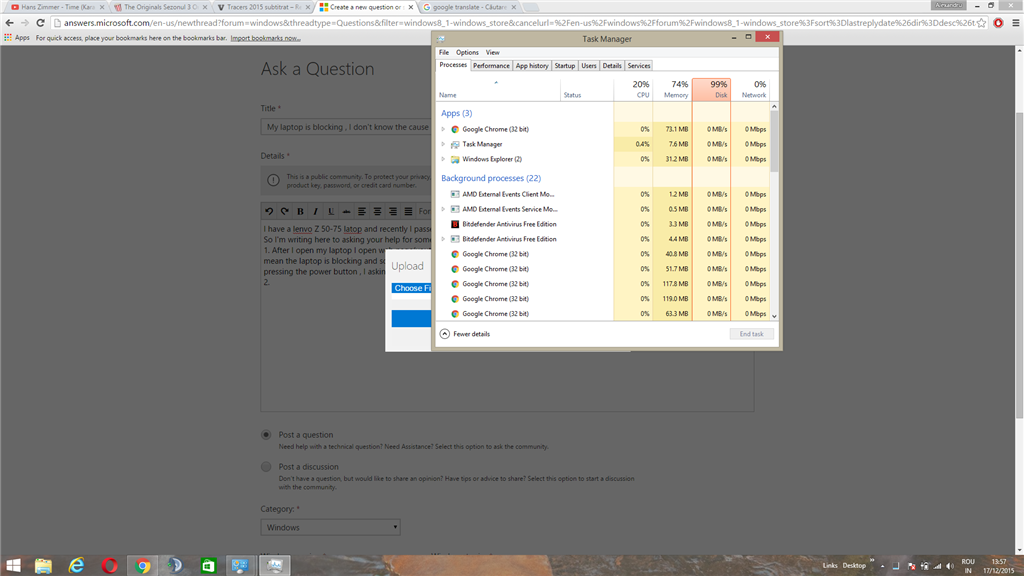Open the View menu in Task Manager
Image resolution: width=1024 pixels, height=576 pixels.
(492, 52)
